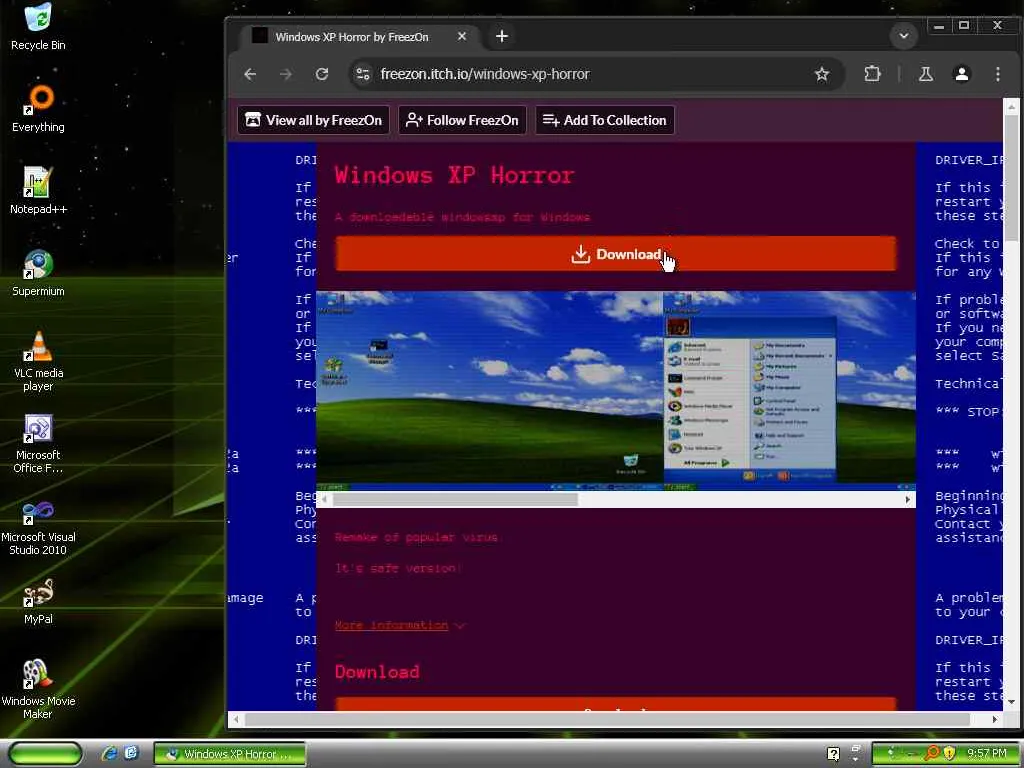1024x768 pixels.
Task: Expand the tab search dropdown
Action: 904,36
